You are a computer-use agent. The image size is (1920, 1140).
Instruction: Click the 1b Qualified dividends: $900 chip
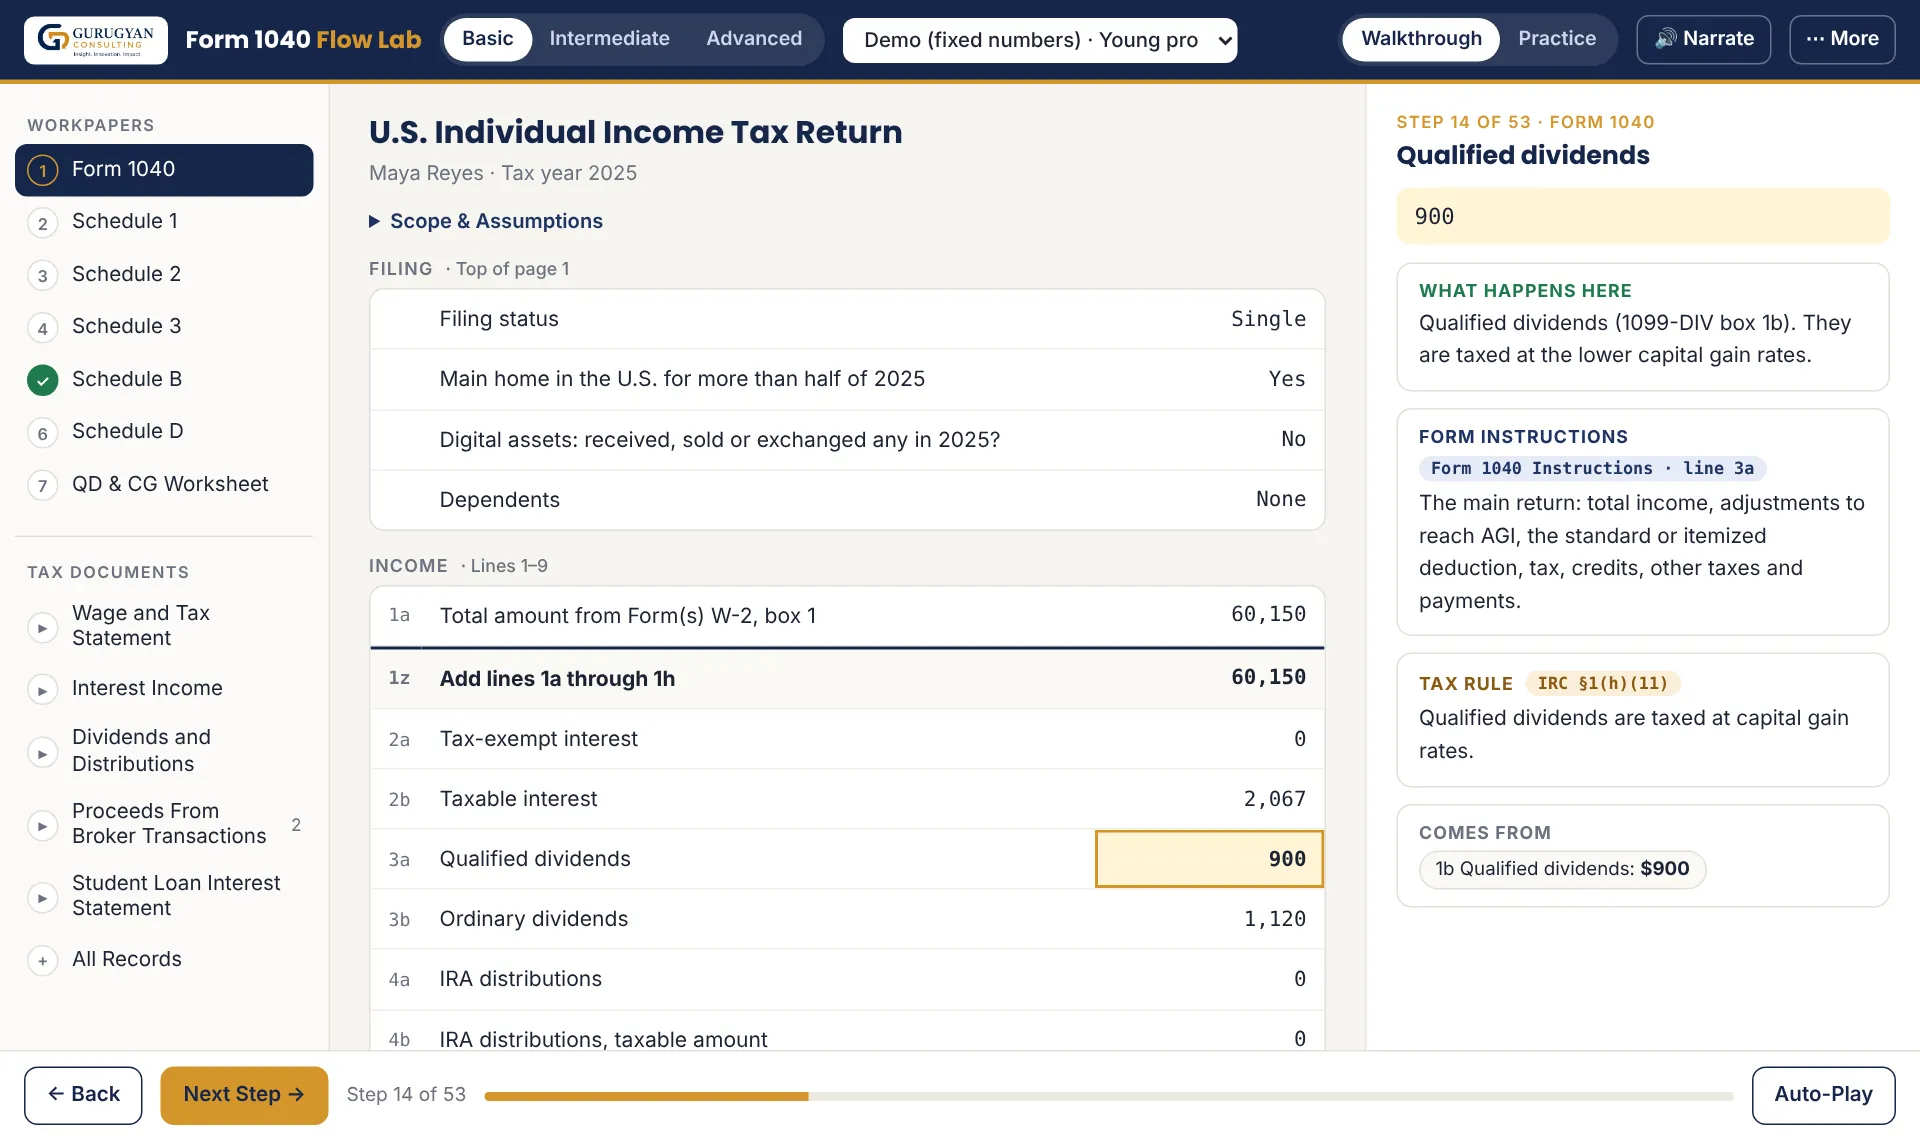click(1562, 869)
